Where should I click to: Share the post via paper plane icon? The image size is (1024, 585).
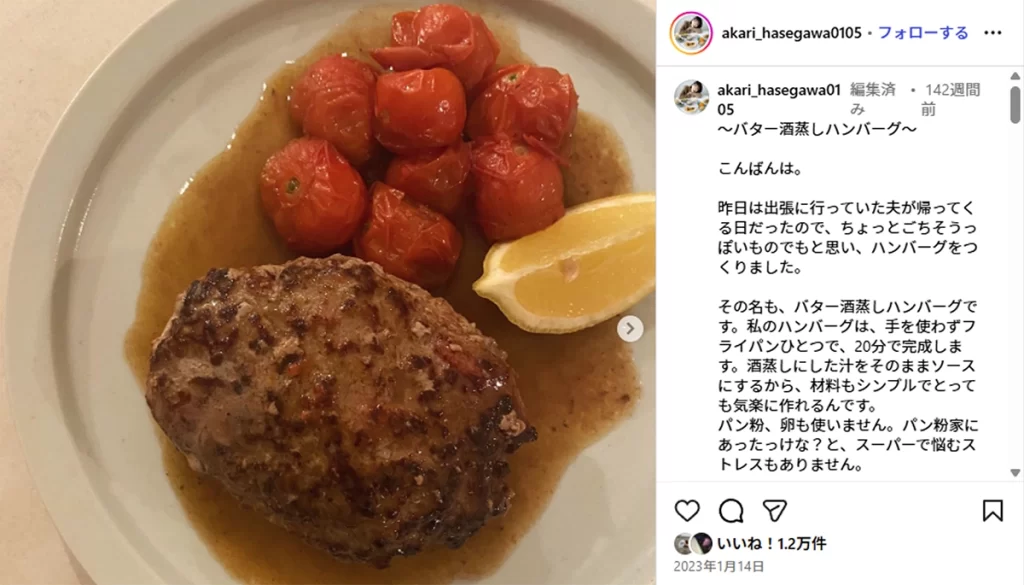[x=775, y=511]
